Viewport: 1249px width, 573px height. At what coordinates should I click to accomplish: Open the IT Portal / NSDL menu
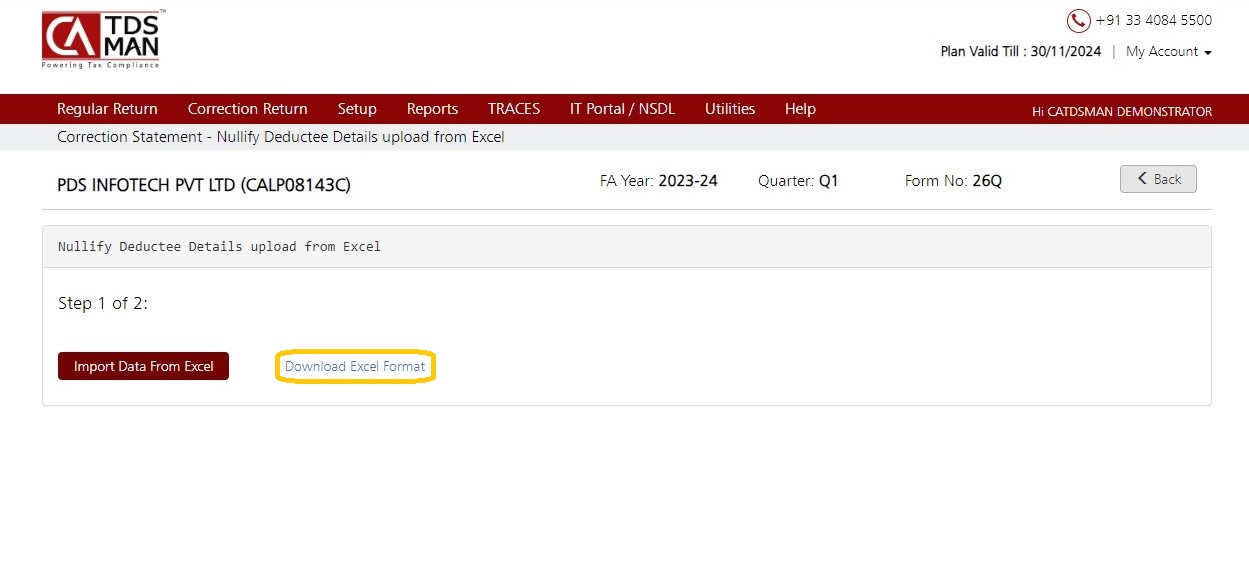pyautogui.click(x=622, y=109)
